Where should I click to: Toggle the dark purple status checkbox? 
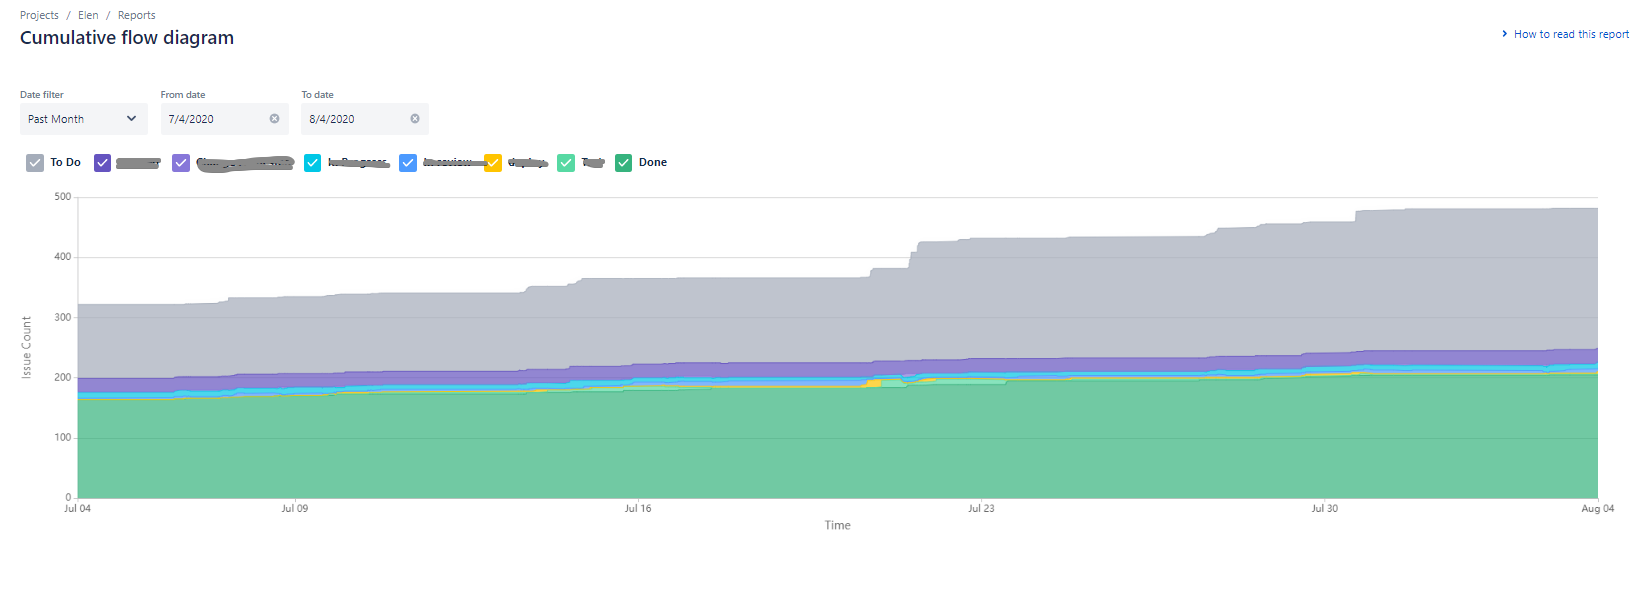tap(102, 163)
